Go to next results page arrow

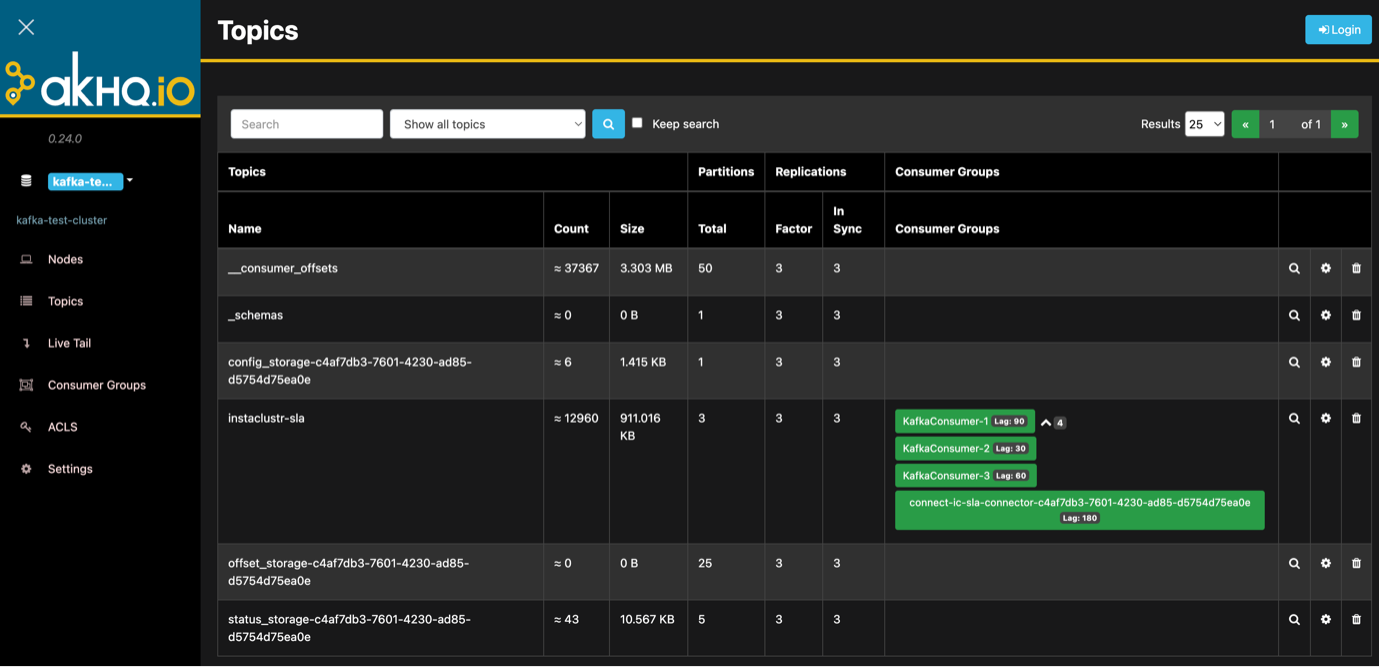click(x=1344, y=124)
